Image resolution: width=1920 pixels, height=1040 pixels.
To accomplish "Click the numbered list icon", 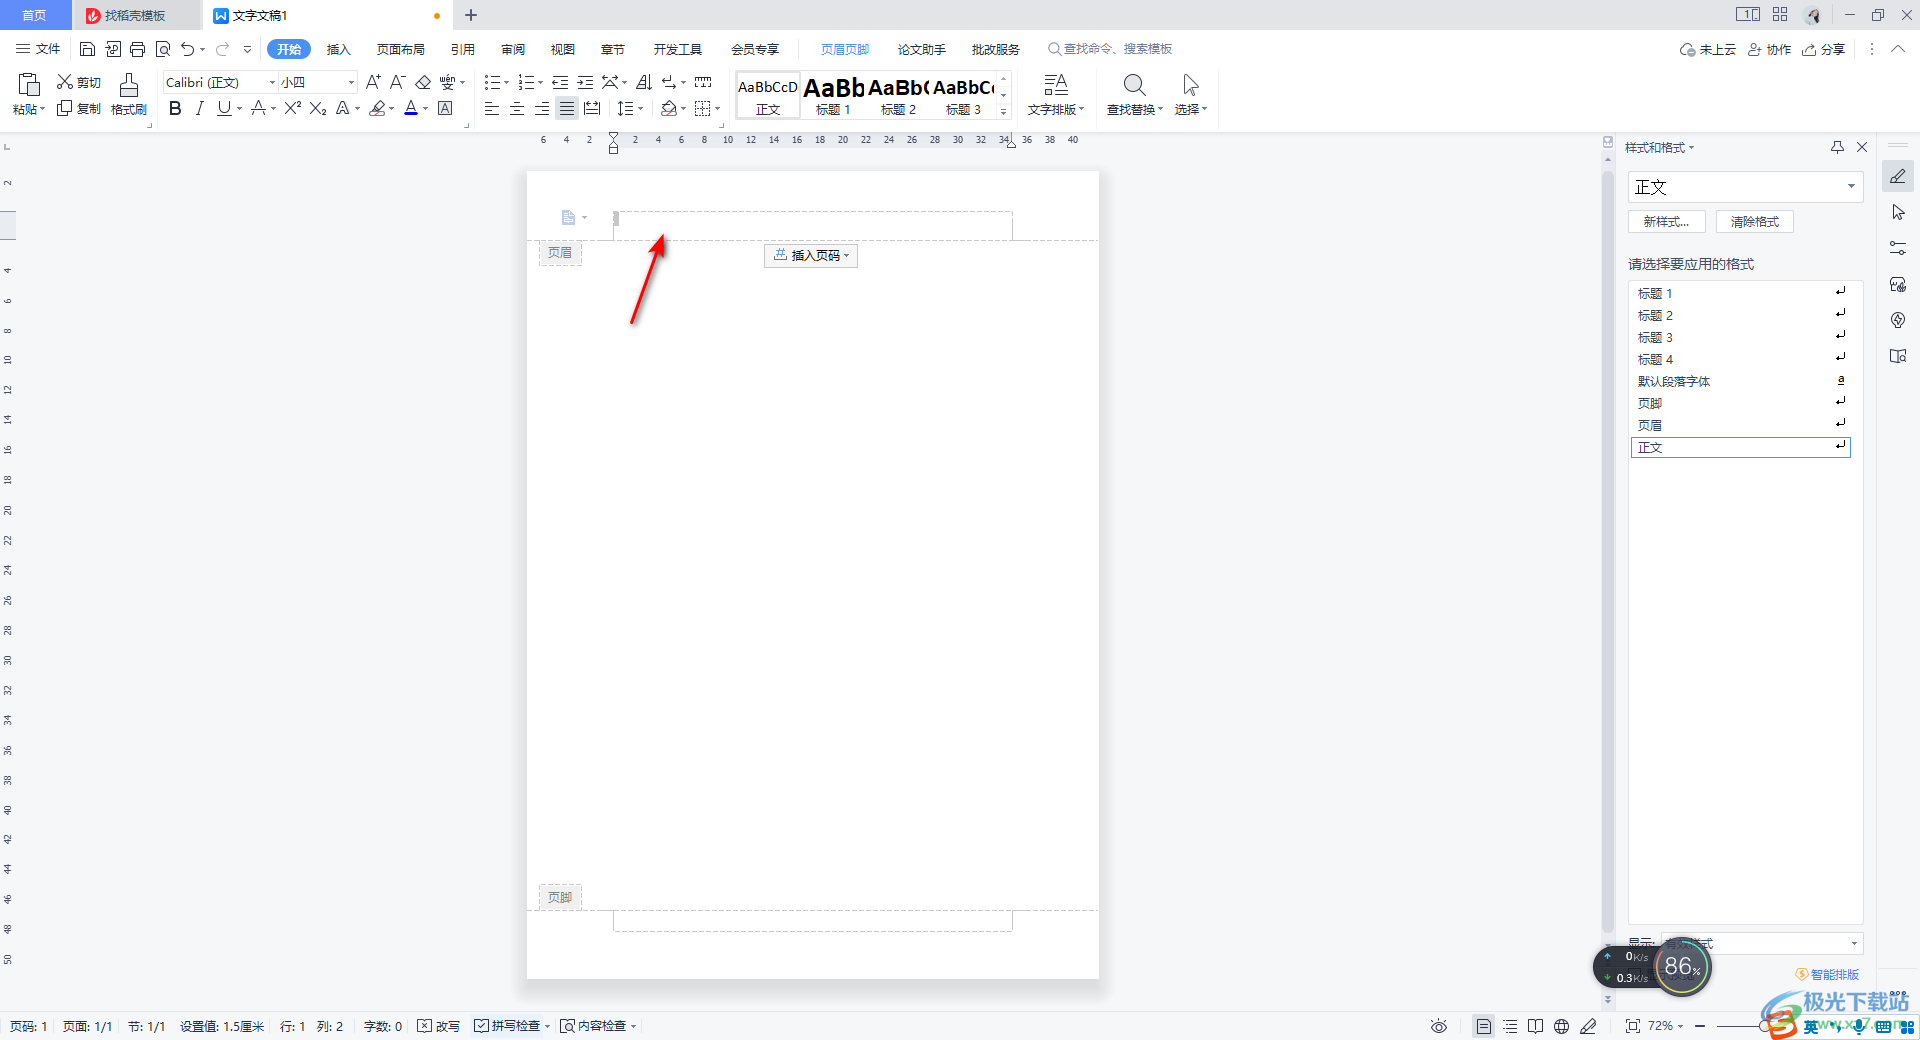I will [526, 82].
